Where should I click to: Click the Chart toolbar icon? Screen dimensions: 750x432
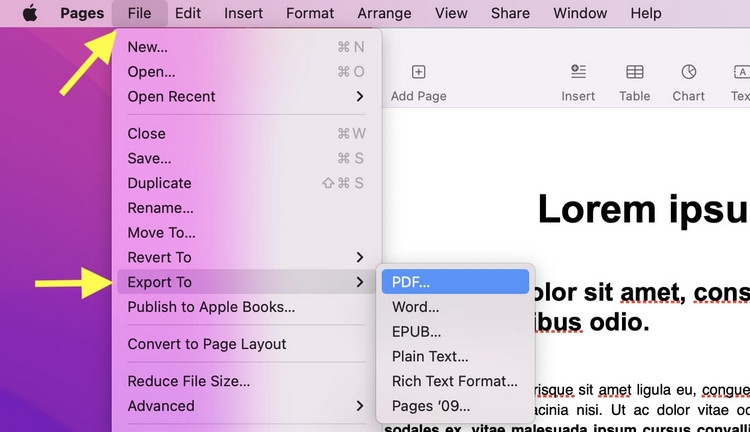pyautogui.click(x=689, y=72)
